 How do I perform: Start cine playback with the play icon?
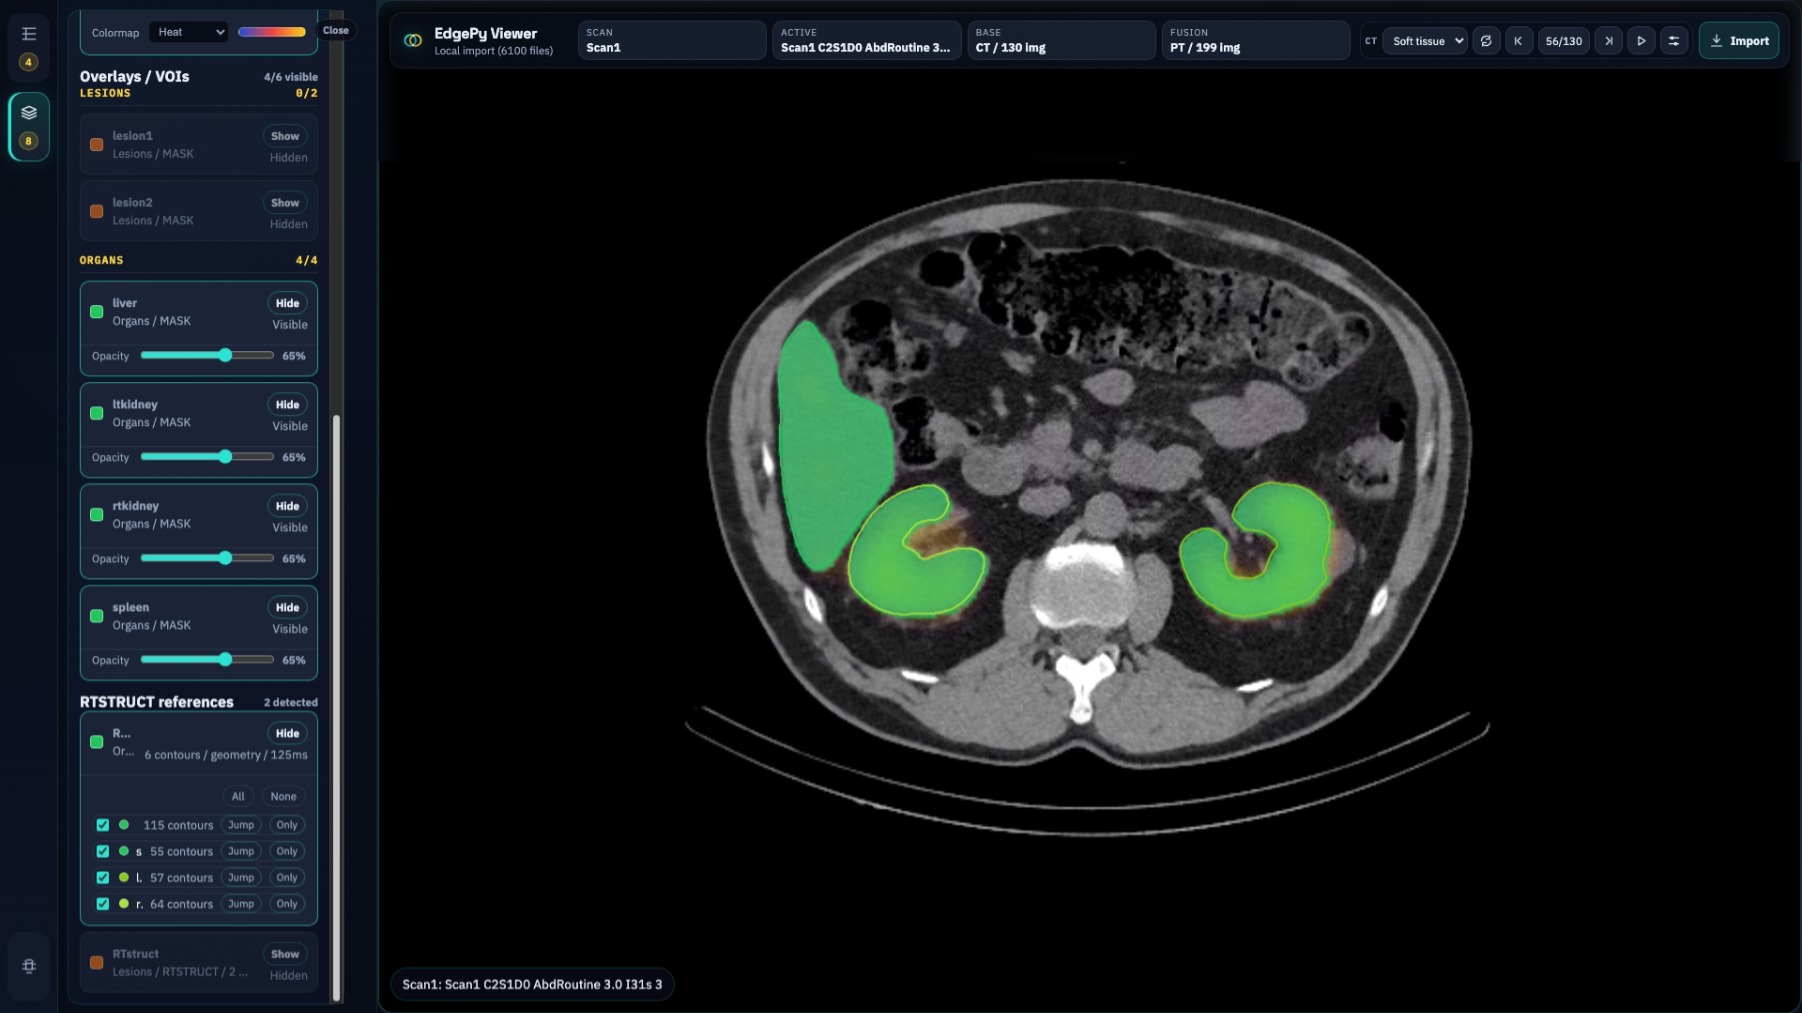[x=1641, y=41]
